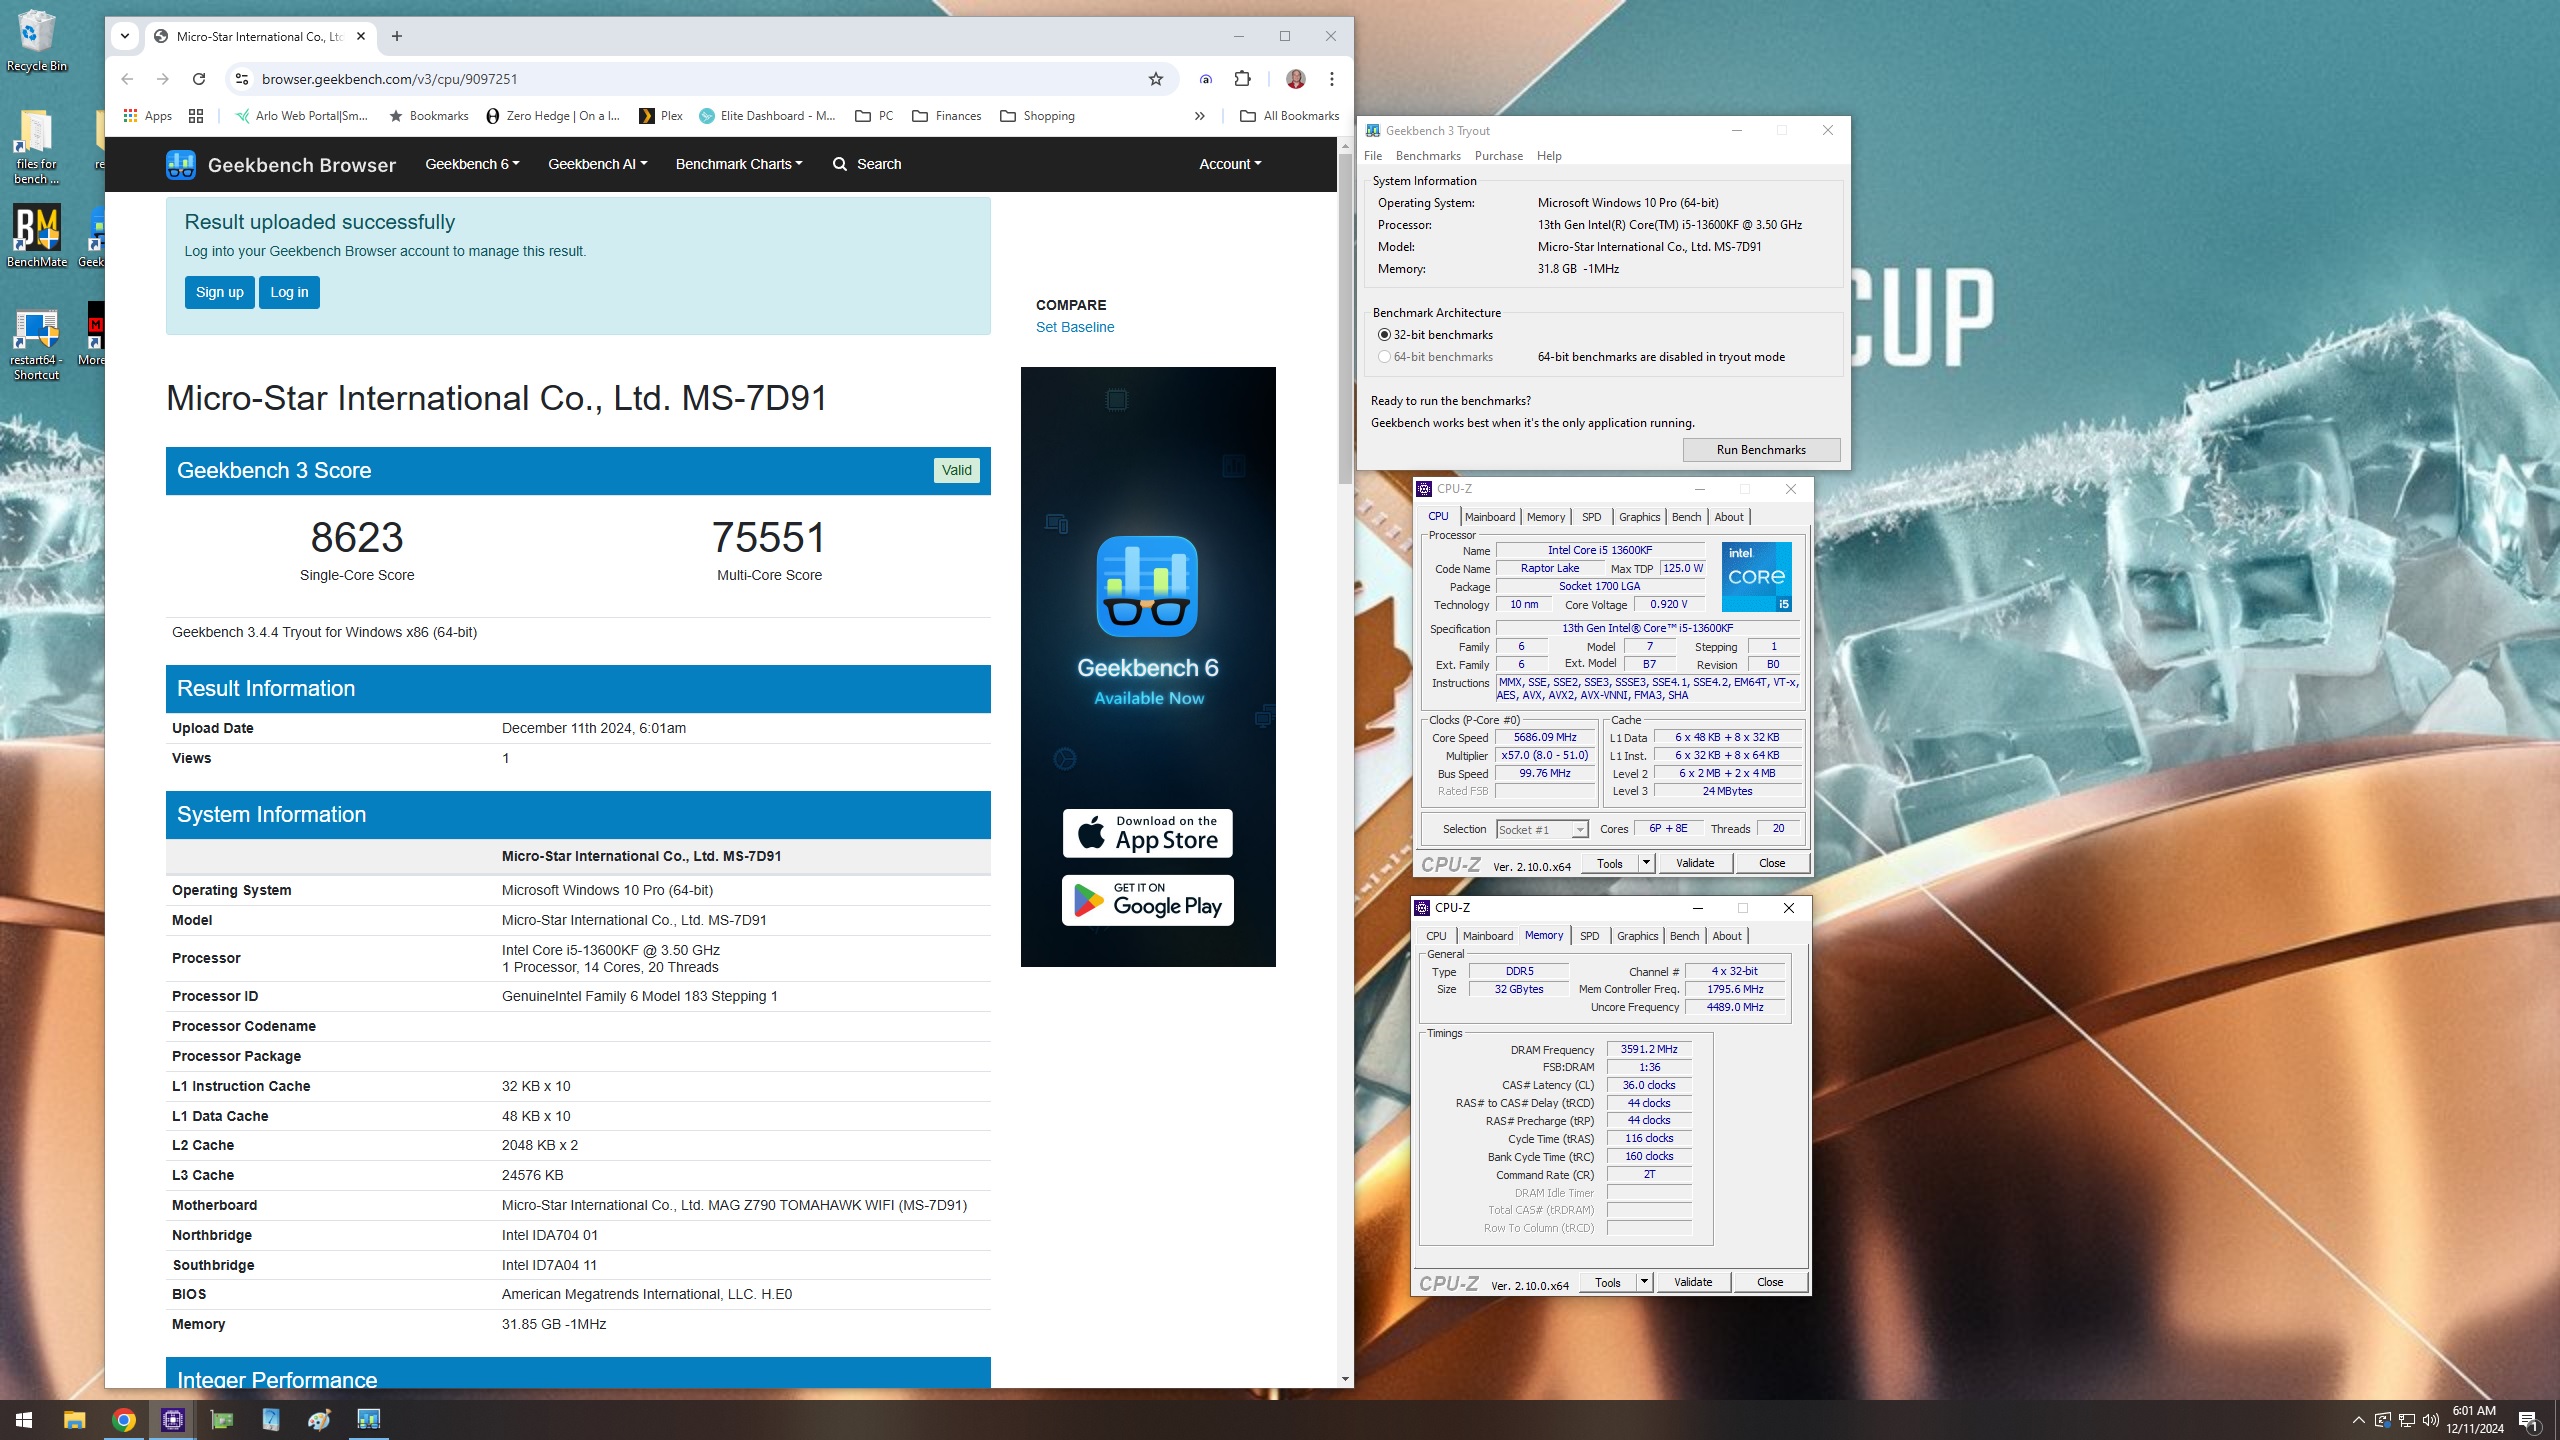The image size is (2560, 1440).
Task: Open the Plex bookmark
Action: [661, 116]
